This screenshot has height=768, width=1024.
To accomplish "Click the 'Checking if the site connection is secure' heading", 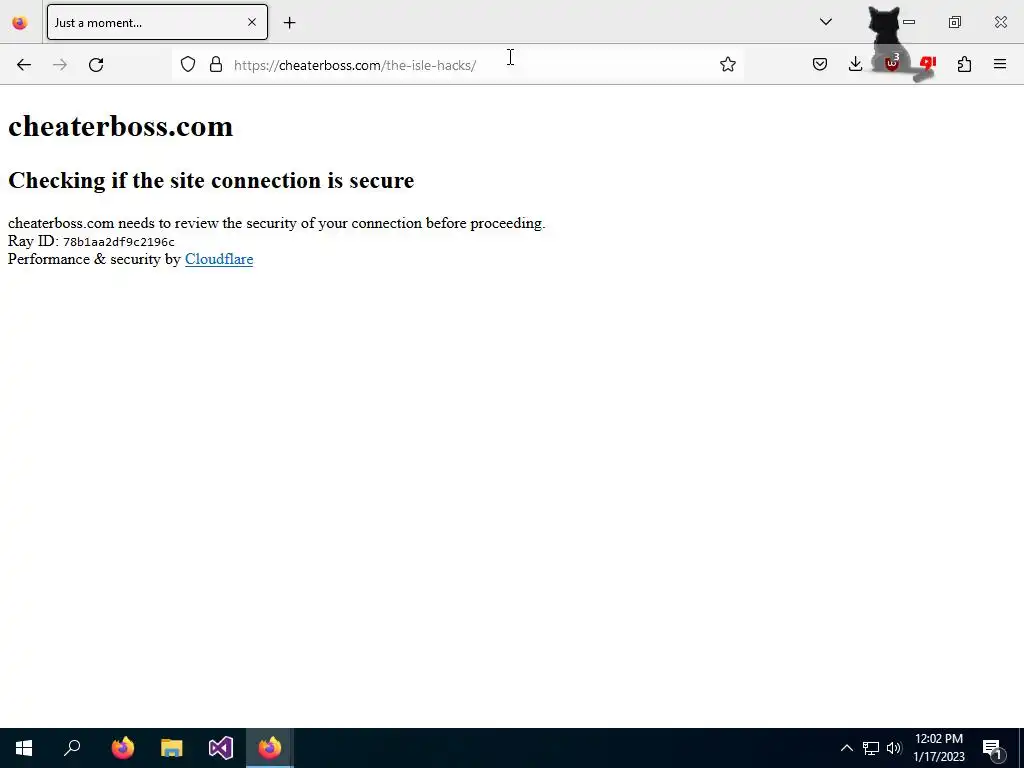I will [x=211, y=180].
